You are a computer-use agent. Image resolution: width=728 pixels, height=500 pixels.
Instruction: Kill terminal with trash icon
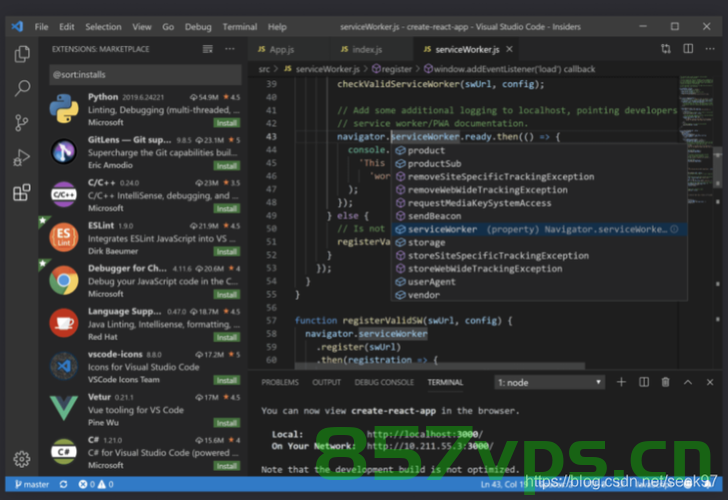[665, 382]
